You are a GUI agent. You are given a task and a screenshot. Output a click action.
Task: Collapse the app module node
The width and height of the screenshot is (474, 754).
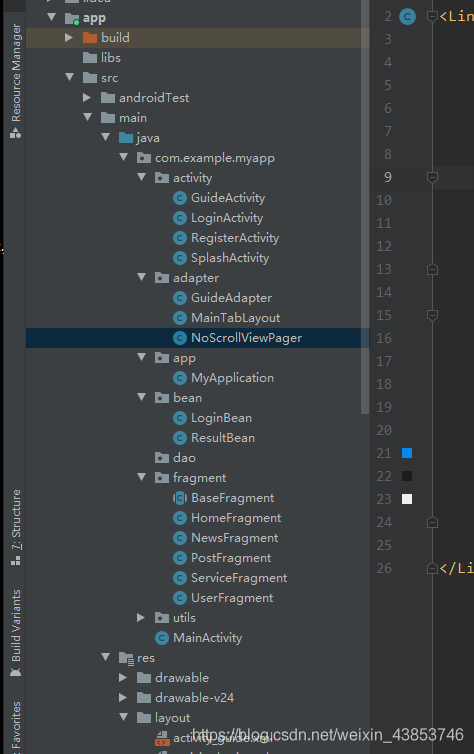coord(51,17)
